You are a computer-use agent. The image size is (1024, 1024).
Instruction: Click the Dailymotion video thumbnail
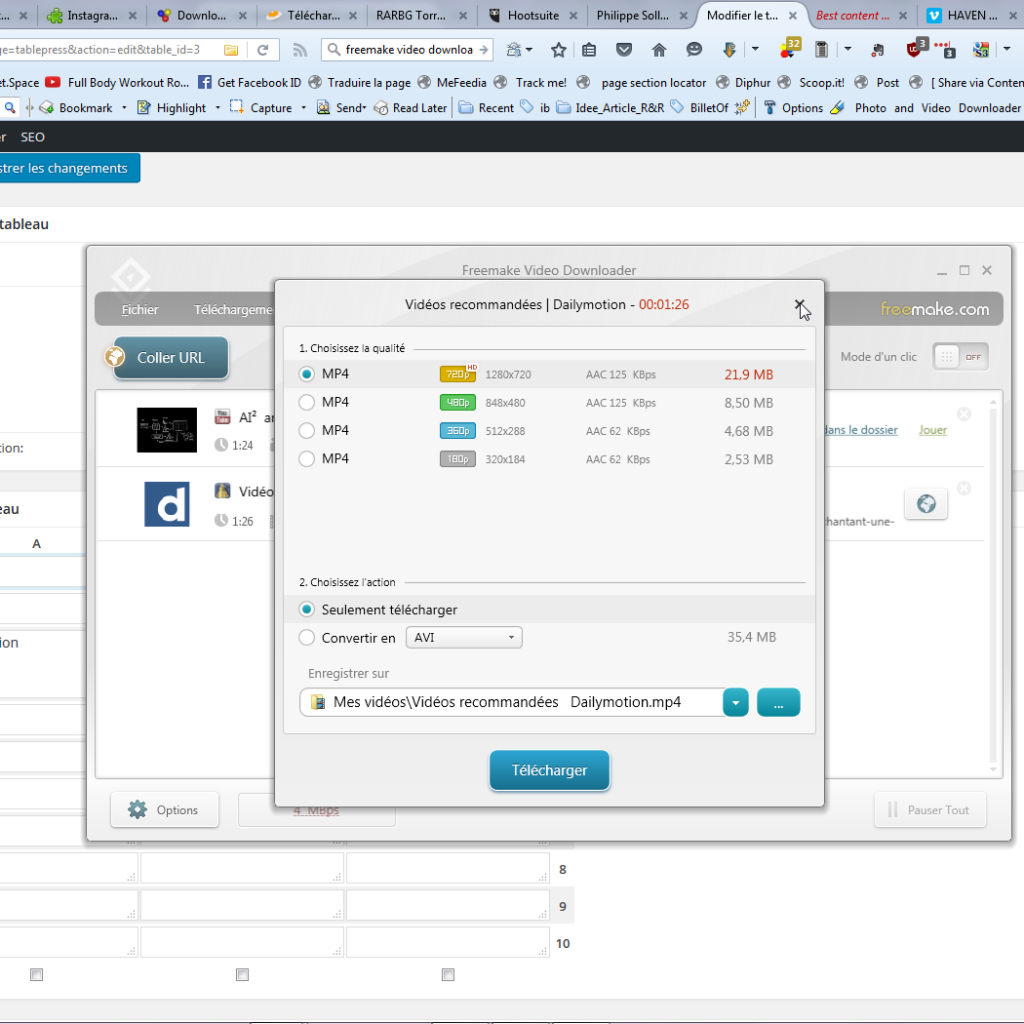click(167, 504)
